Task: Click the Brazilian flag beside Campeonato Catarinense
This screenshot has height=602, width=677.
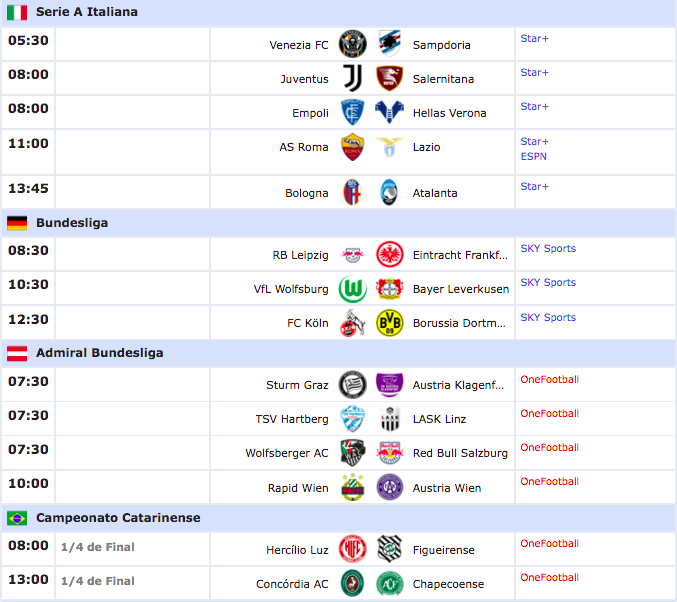Action: coord(17,518)
